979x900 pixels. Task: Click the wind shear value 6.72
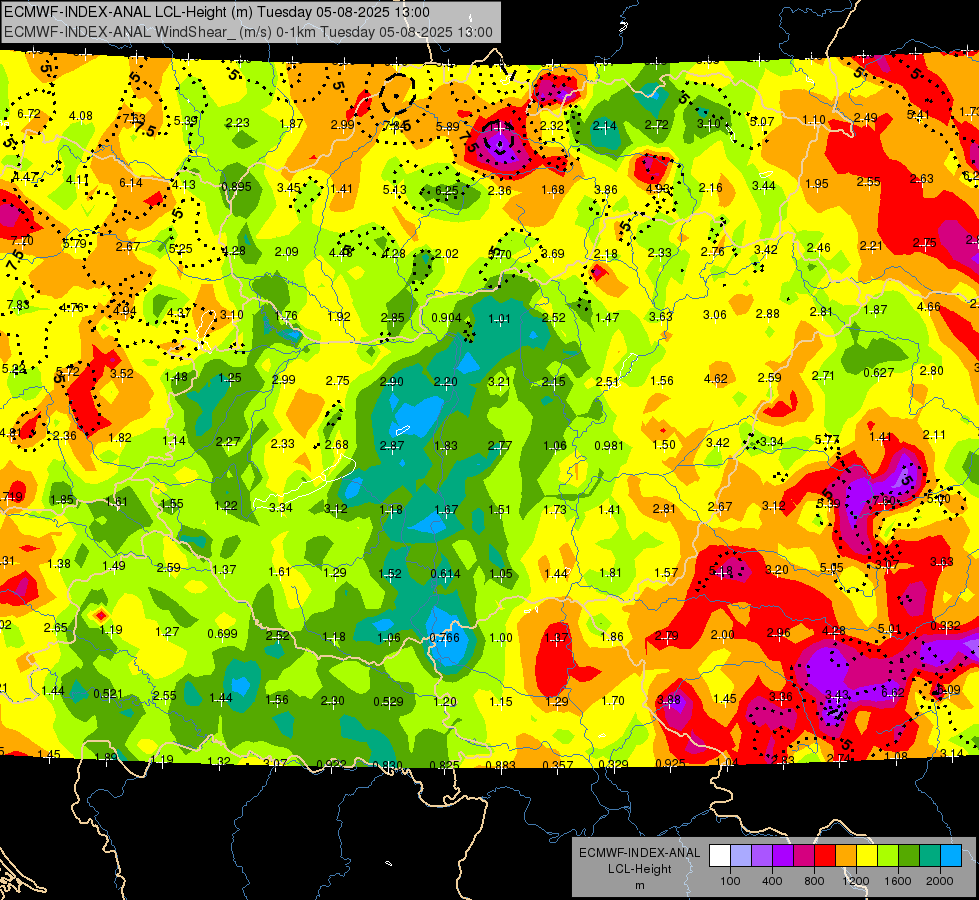pos(29,114)
